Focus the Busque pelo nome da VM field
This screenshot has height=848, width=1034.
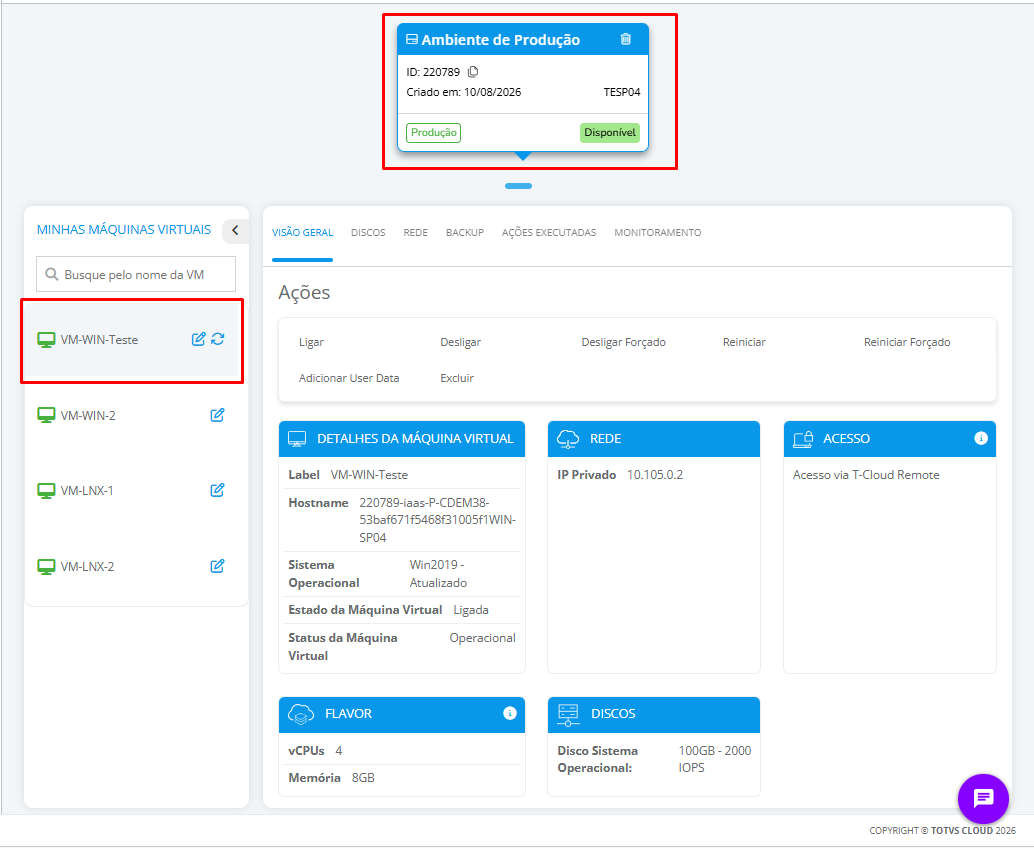(x=136, y=274)
